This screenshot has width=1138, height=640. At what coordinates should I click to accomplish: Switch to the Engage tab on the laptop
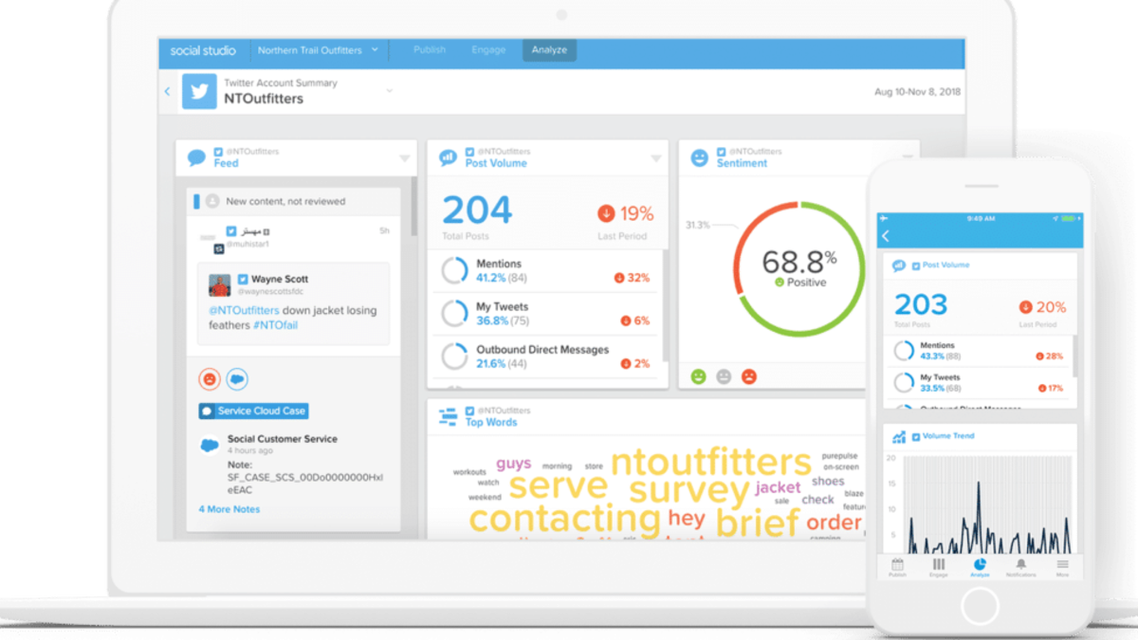[x=488, y=50]
